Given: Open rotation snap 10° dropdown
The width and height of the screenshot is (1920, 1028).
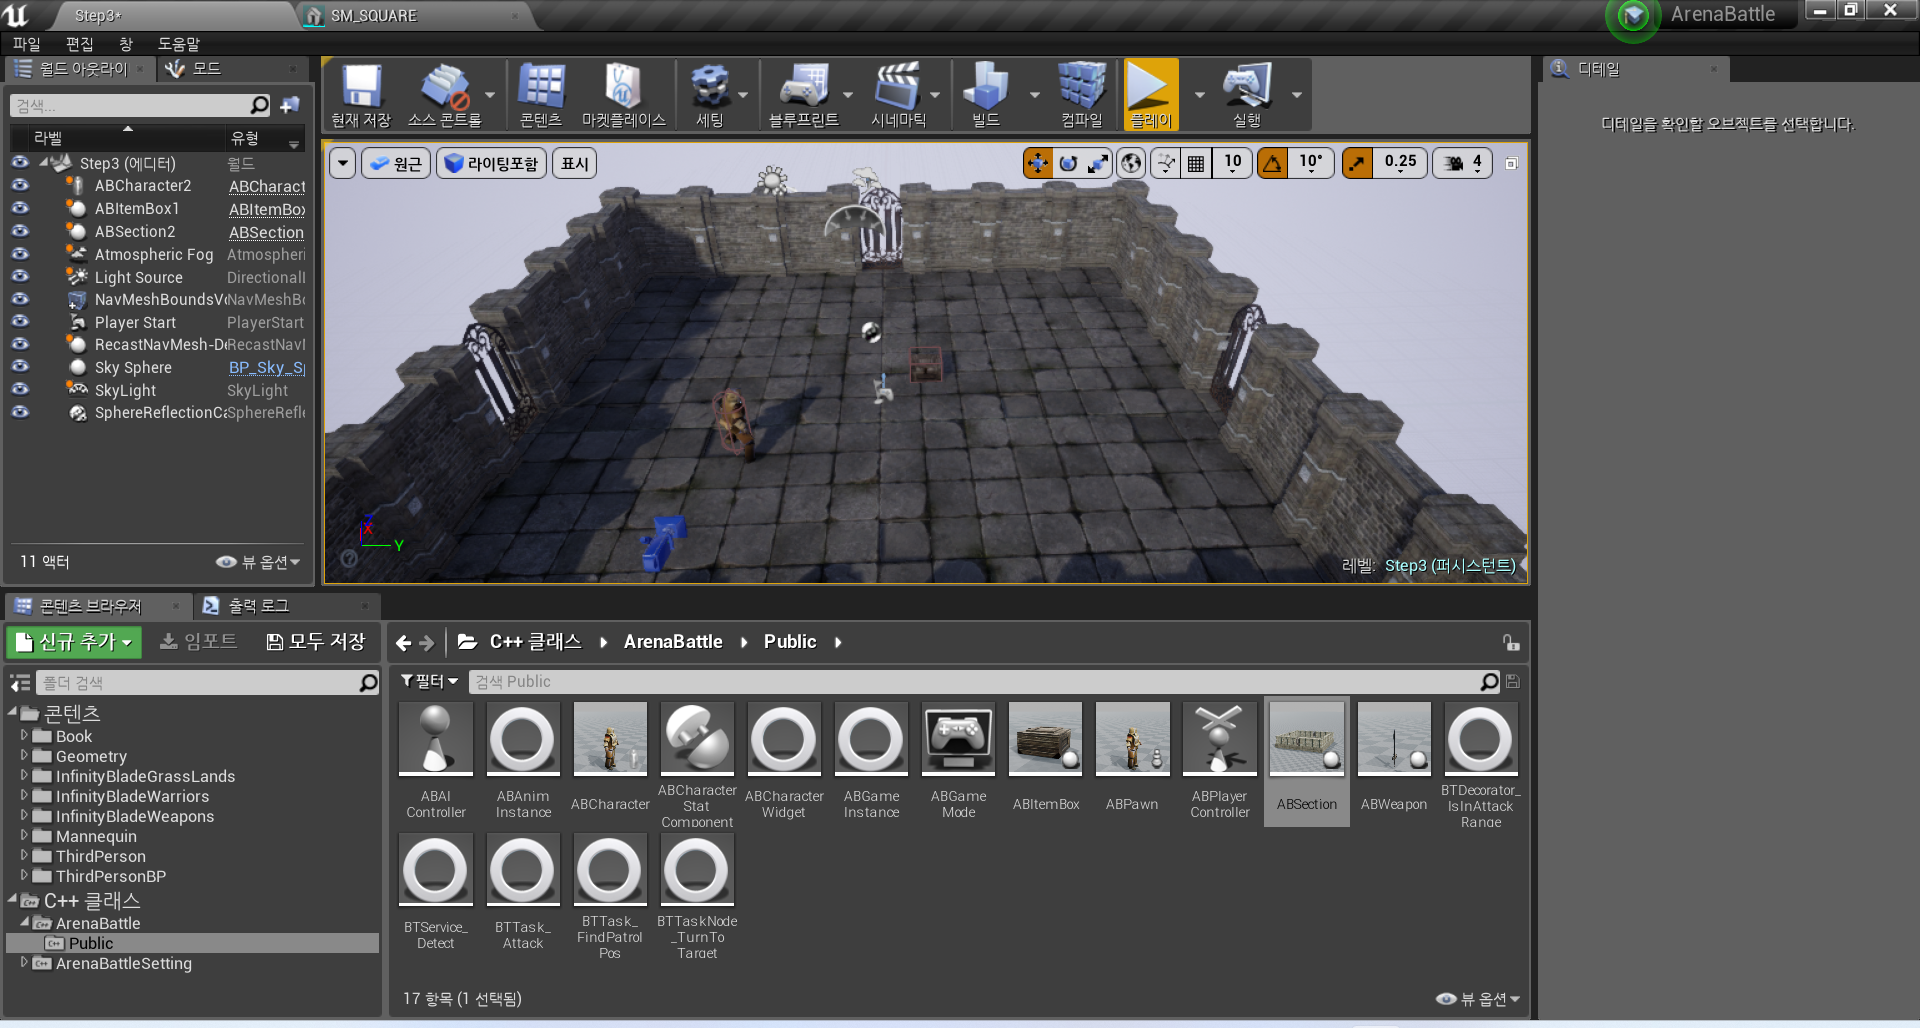Looking at the screenshot, I should point(1310,163).
